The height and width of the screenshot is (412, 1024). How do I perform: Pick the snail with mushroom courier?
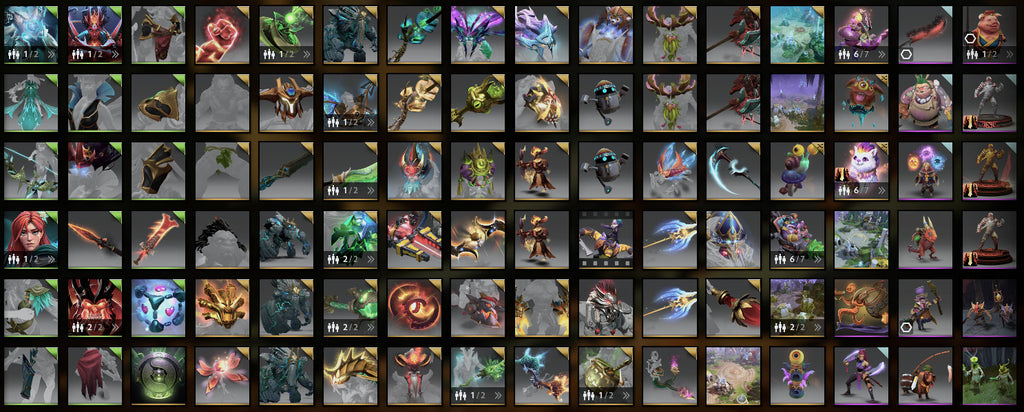798,170
